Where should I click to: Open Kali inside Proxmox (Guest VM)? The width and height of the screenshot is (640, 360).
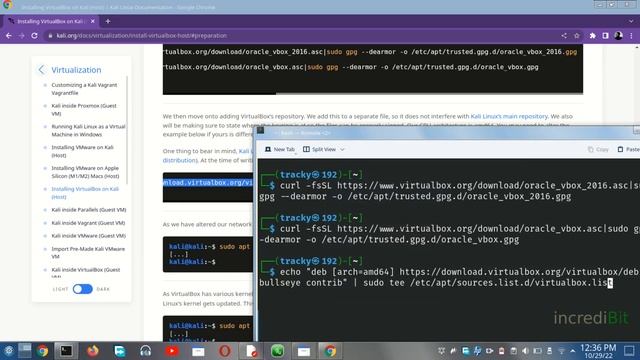click(x=84, y=110)
